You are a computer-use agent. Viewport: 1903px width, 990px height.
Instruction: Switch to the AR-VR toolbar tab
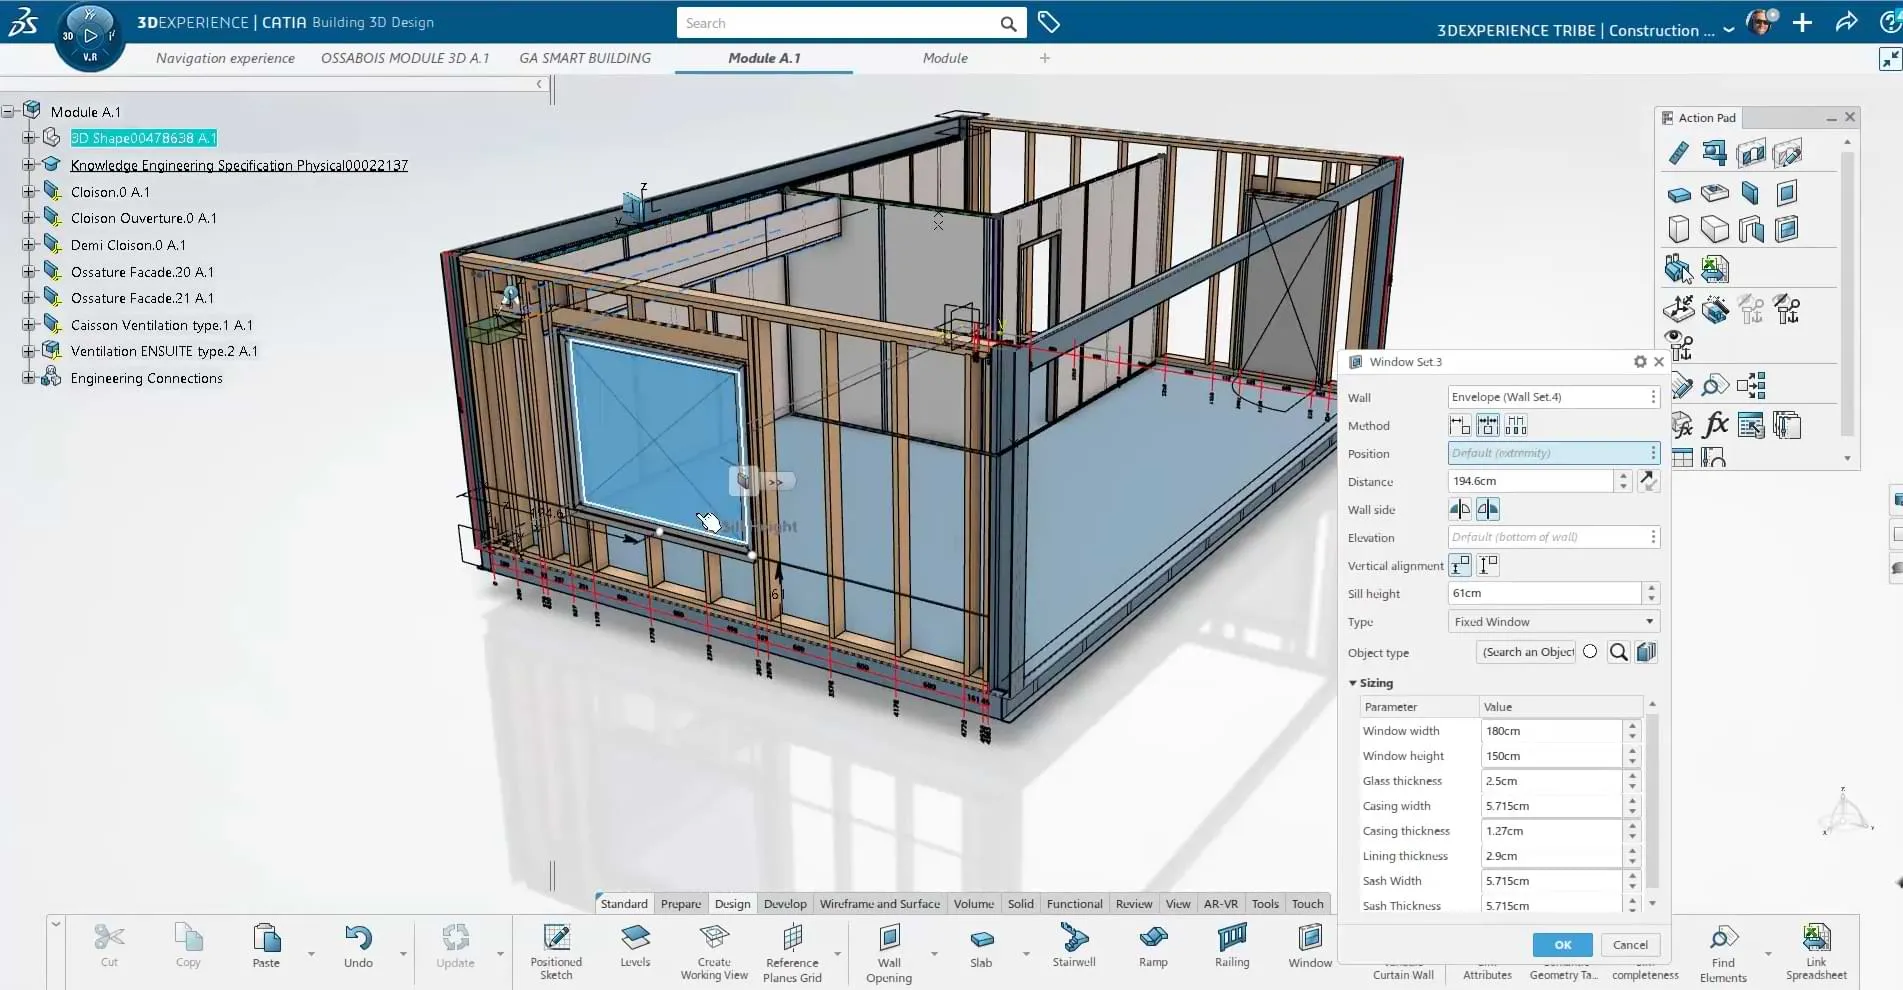coord(1220,903)
